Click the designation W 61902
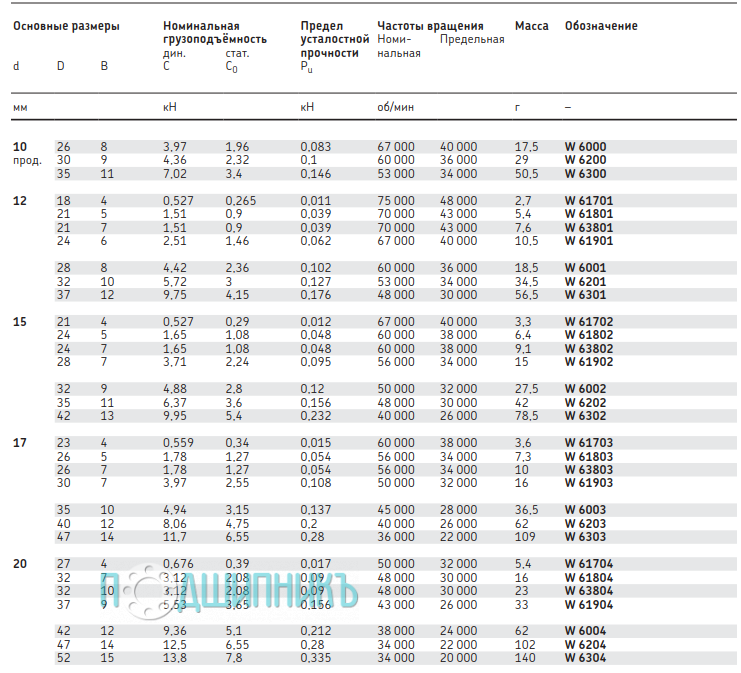This screenshot has width=741, height=673. pos(589,362)
